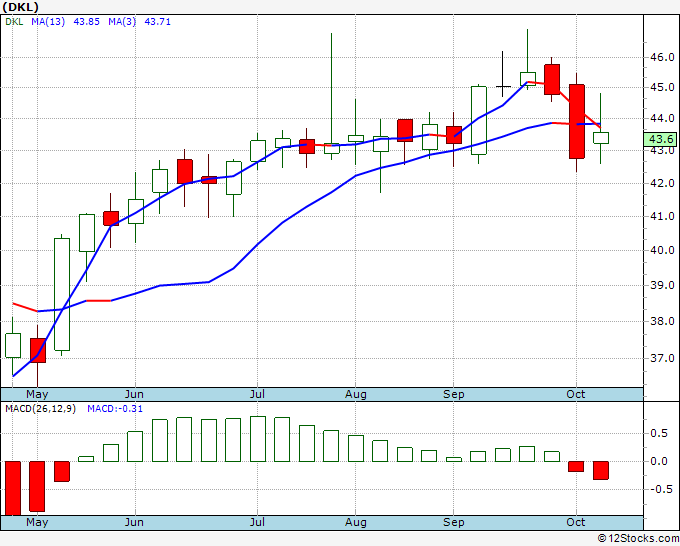Image resolution: width=680 pixels, height=546 pixels.
Task: Click the MACD(26,12,9) indicator label
Action: pos(40,409)
